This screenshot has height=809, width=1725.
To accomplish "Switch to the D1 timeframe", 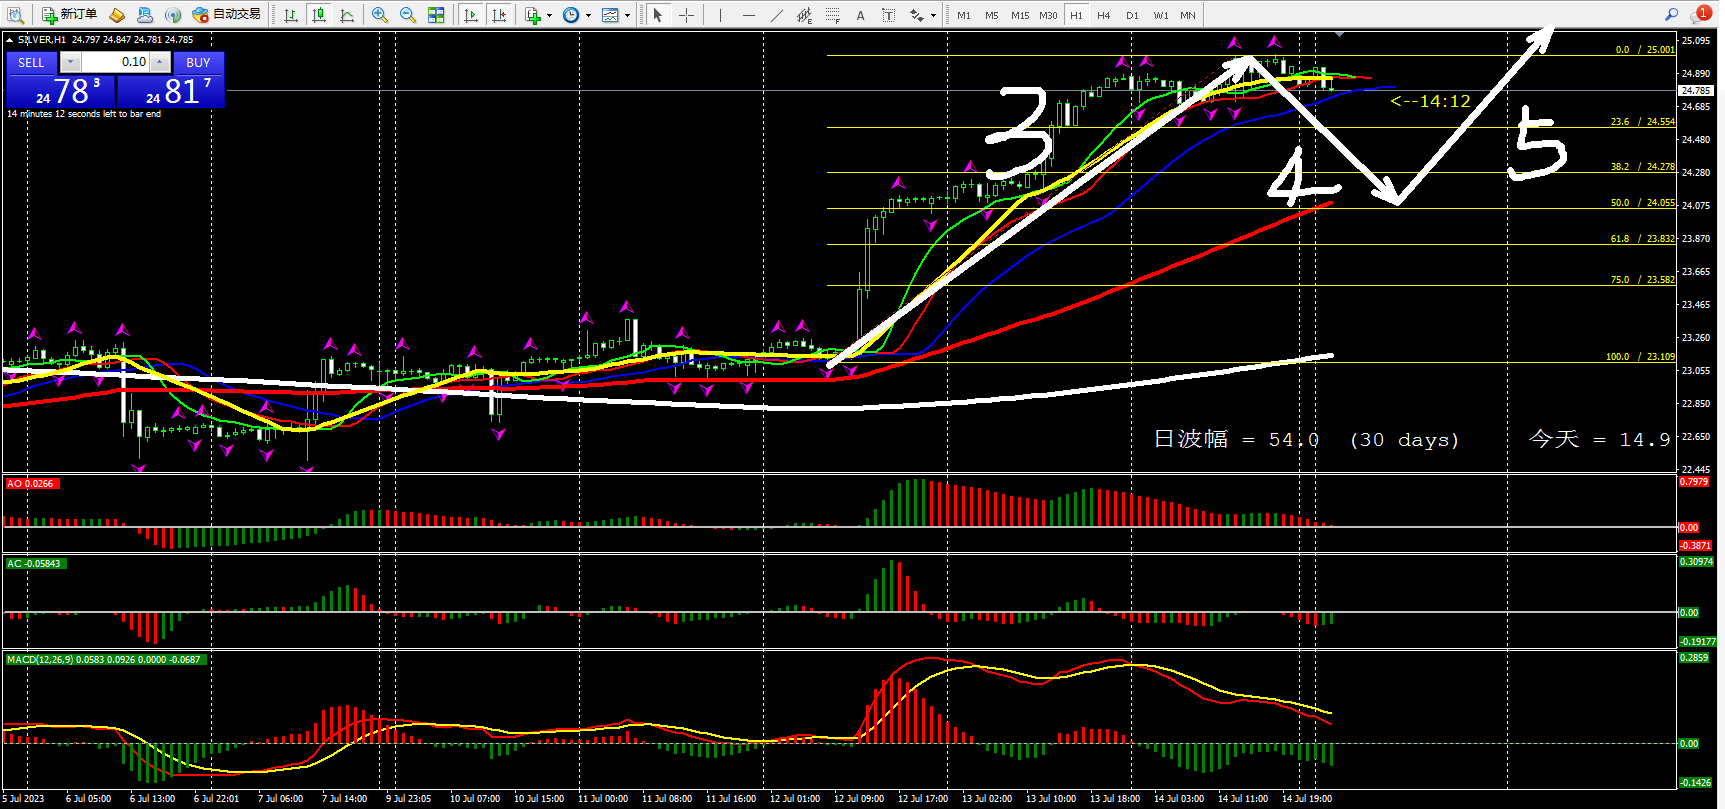I will point(1131,15).
